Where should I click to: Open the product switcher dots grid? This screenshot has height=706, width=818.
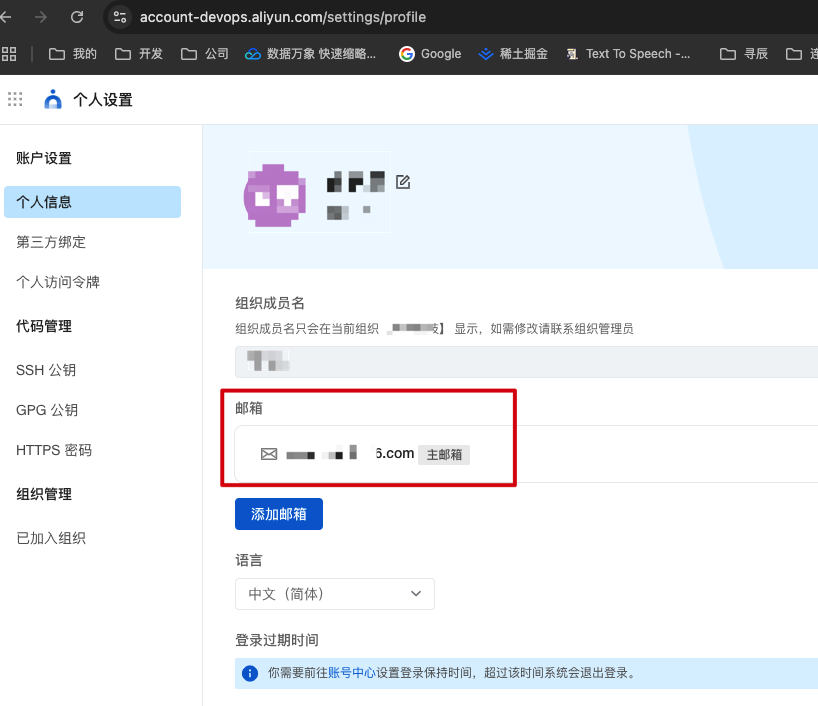coord(15,99)
